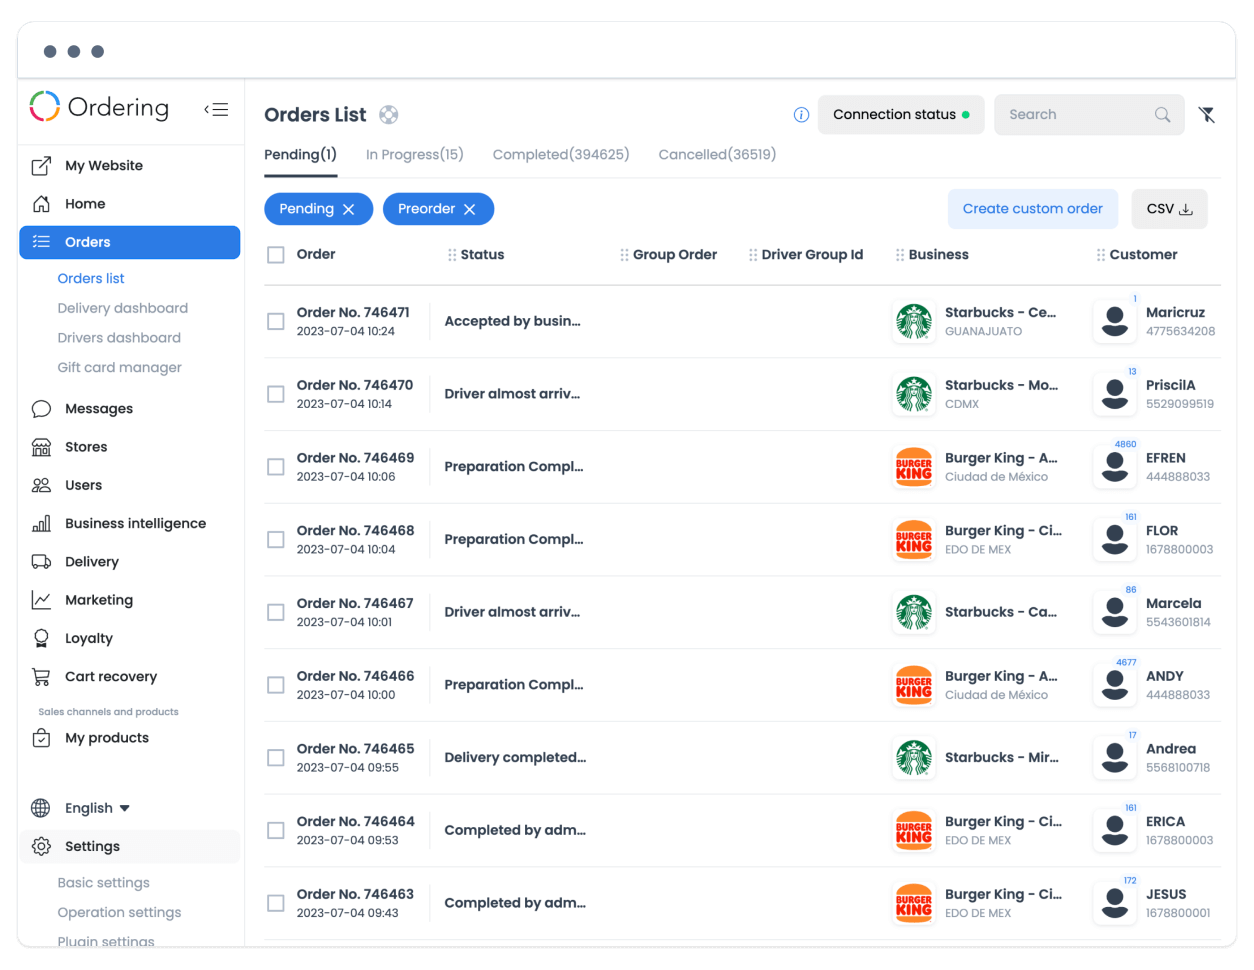
Task: Remove the Pending filter chip X
Action: point(348,209)
